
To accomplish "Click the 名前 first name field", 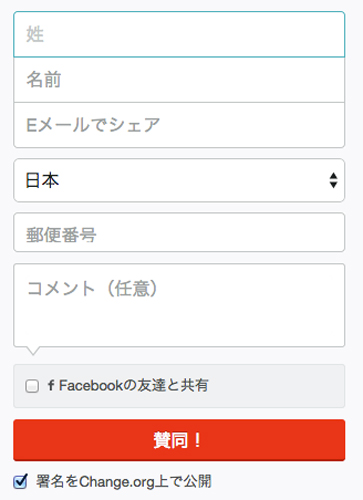I will [179, 80].
